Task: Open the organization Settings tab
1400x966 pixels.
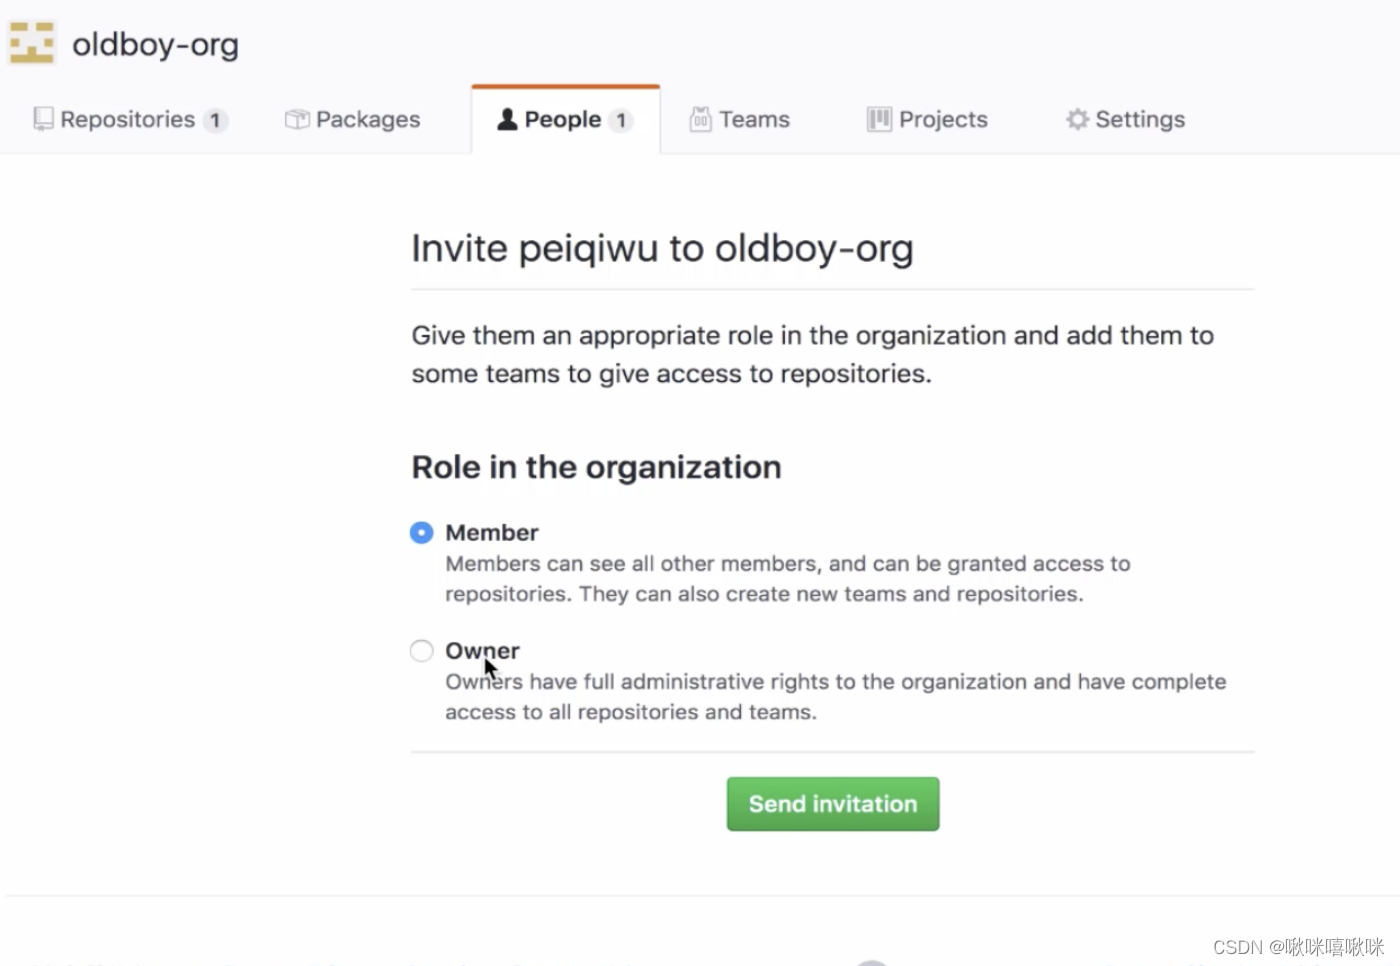Action: tap(1126, 119)
